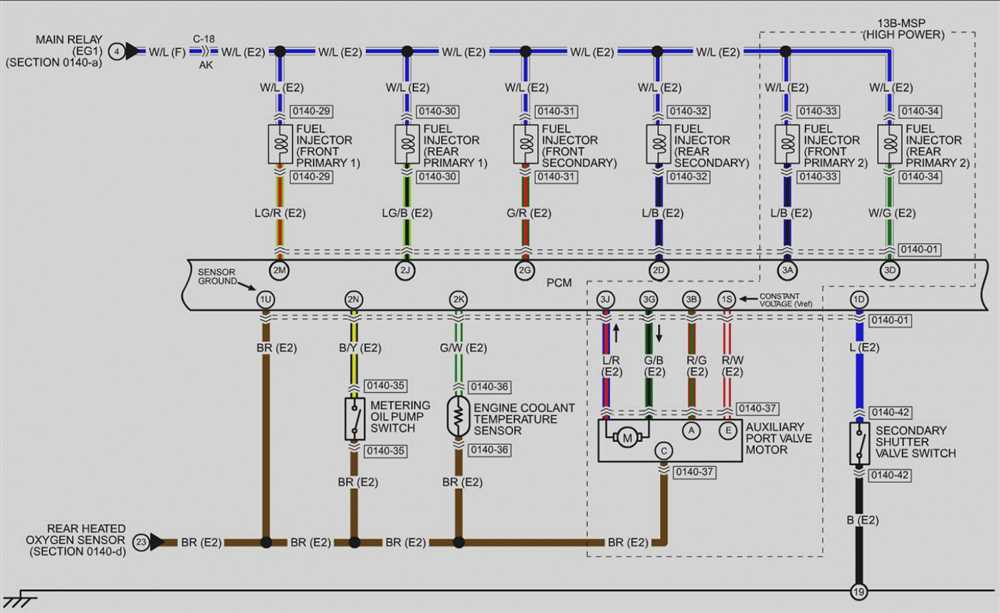Select the PCM terminal 1D circle
This screenshot has height=613, width=1000.
(859, 299)
